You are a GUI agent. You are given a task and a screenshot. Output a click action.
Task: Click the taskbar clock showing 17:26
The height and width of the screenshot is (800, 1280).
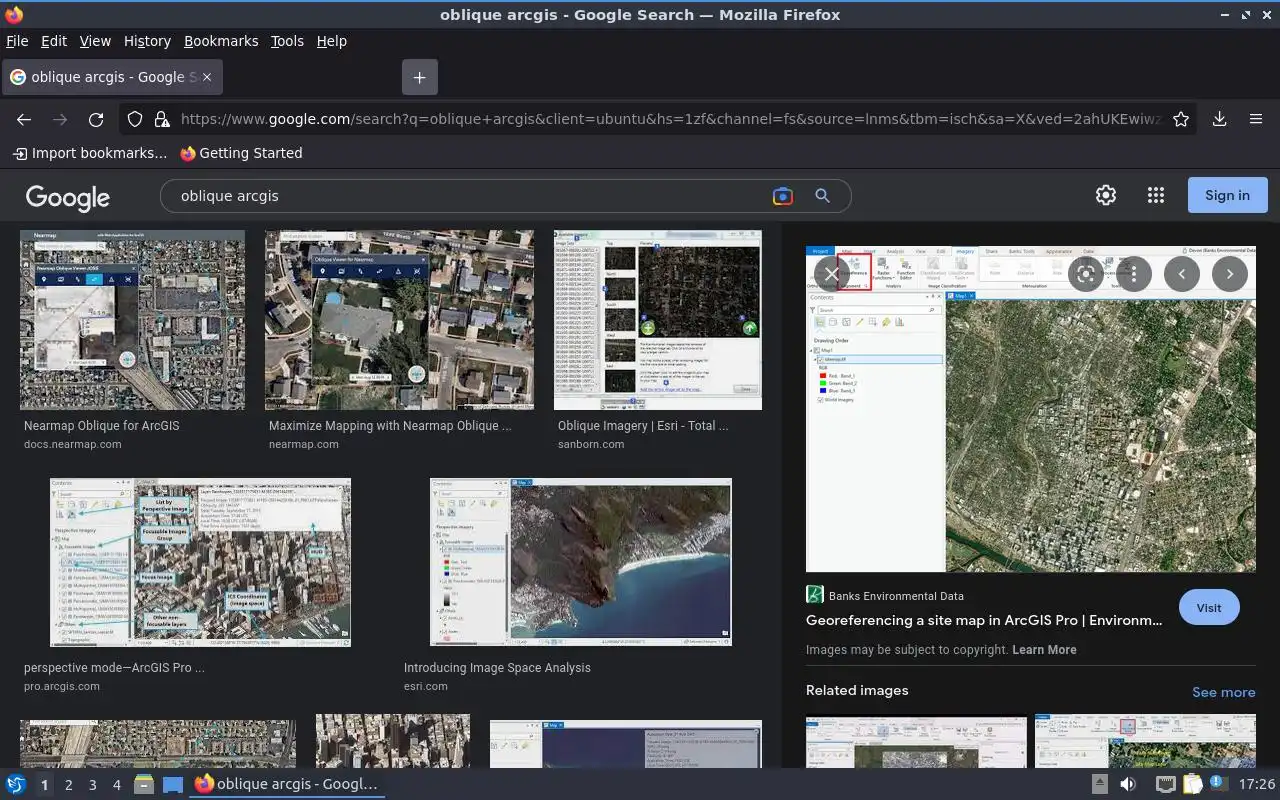[1257, 784]
